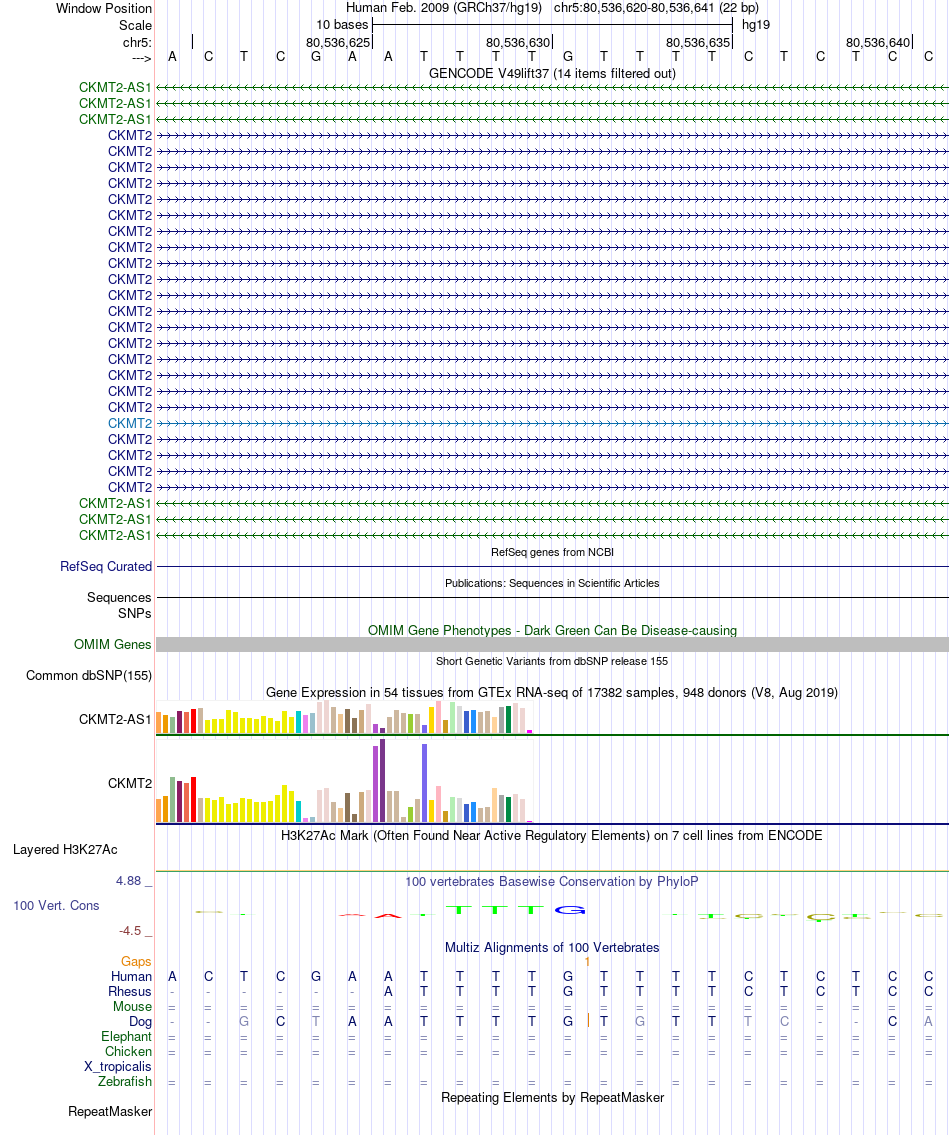
Task: Click the -4.5 lower conservation scale value
Action: 130,931
